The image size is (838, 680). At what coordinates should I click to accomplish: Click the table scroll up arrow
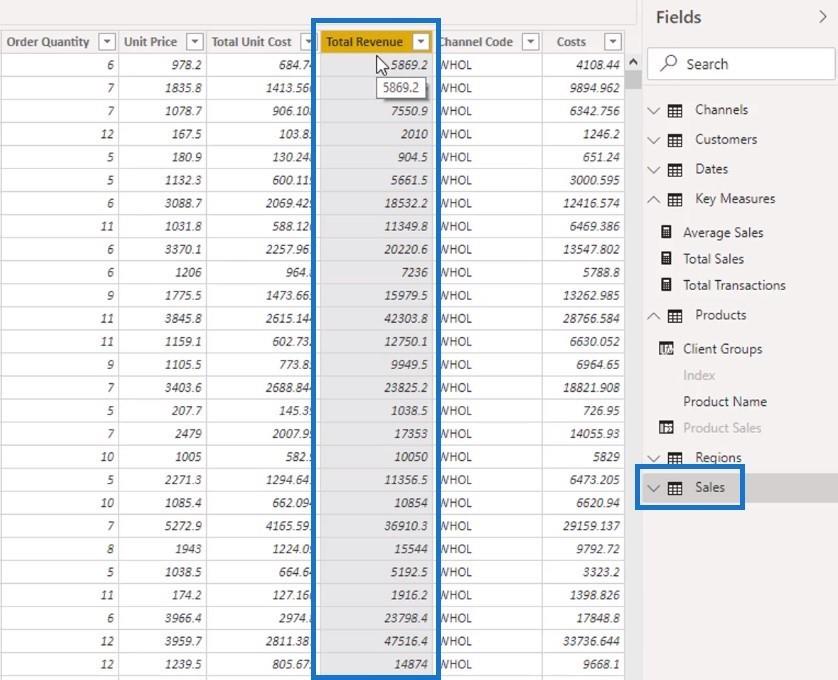(x=633, y=62)
